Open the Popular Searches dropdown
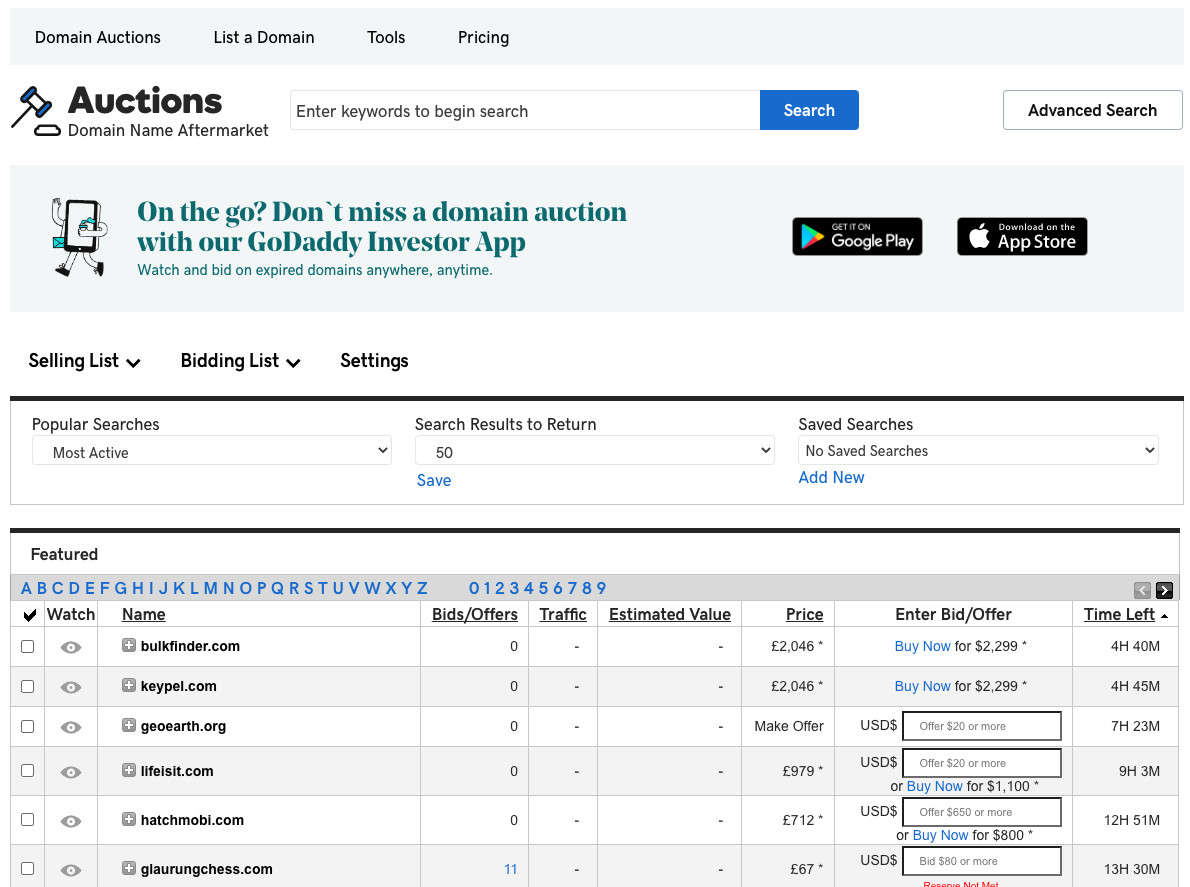The height and width of the screenshot is (887, 1190). (x=212, y=451)
